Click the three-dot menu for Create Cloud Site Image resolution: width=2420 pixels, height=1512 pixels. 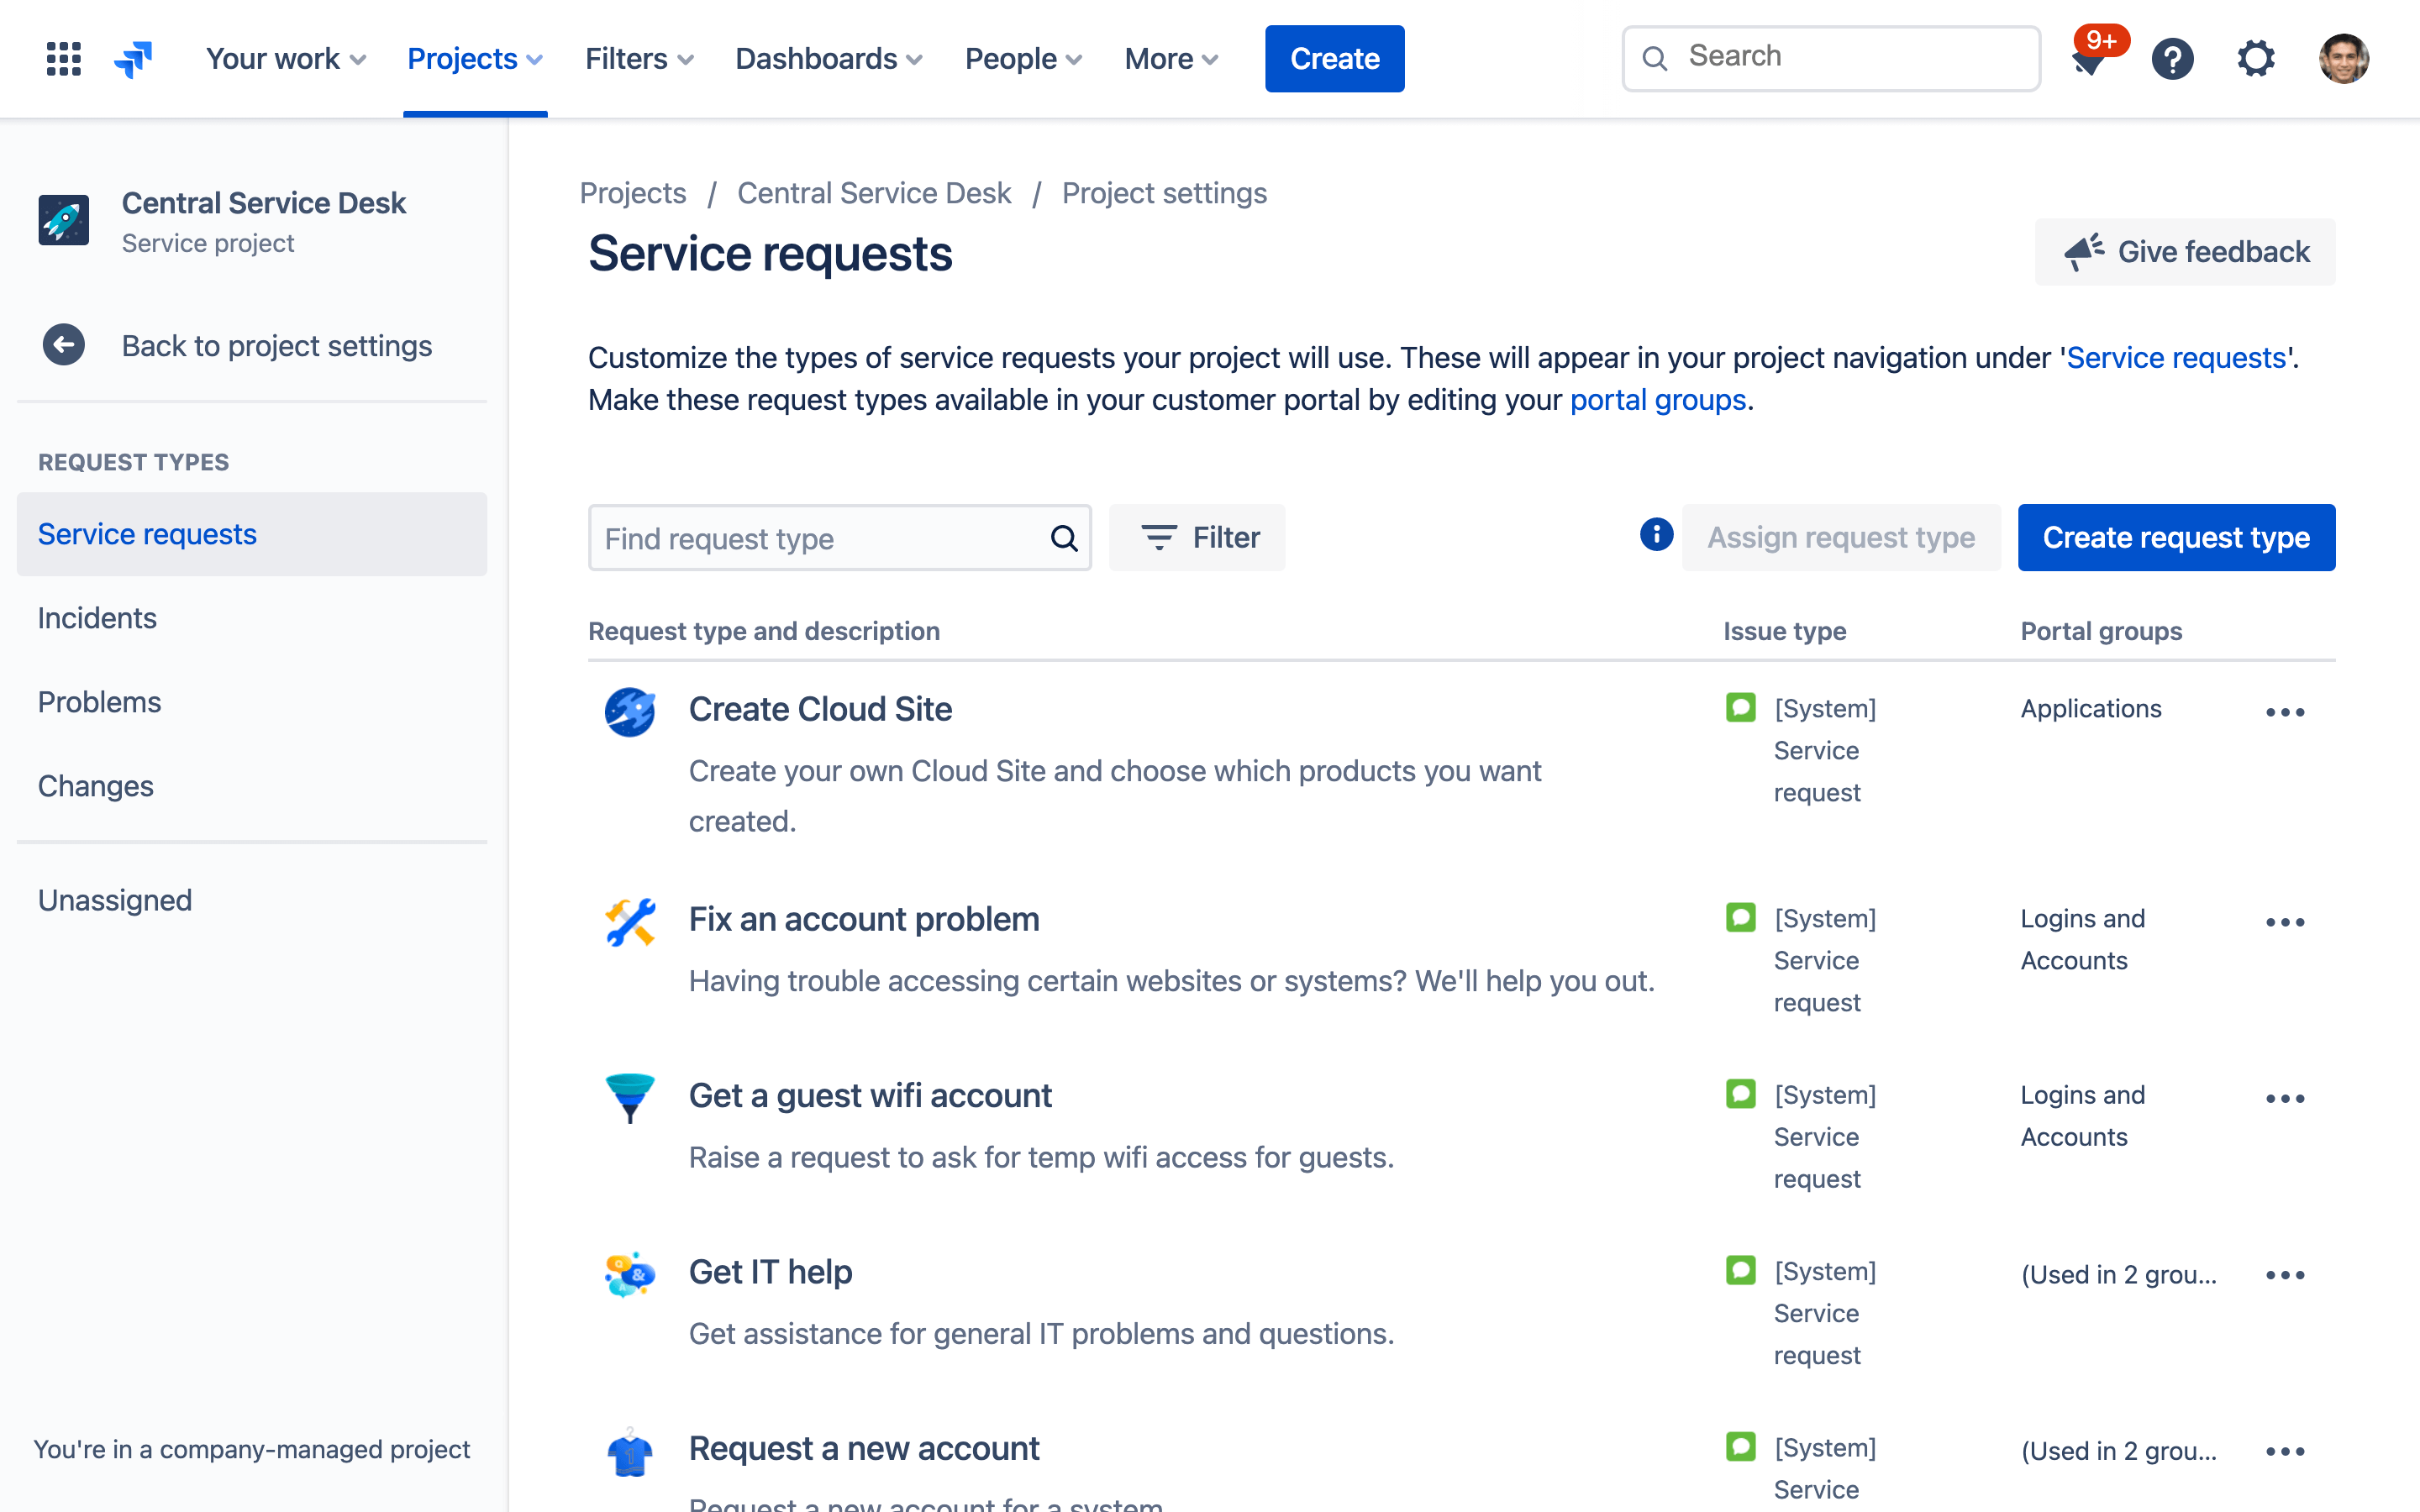[2286, 709]
